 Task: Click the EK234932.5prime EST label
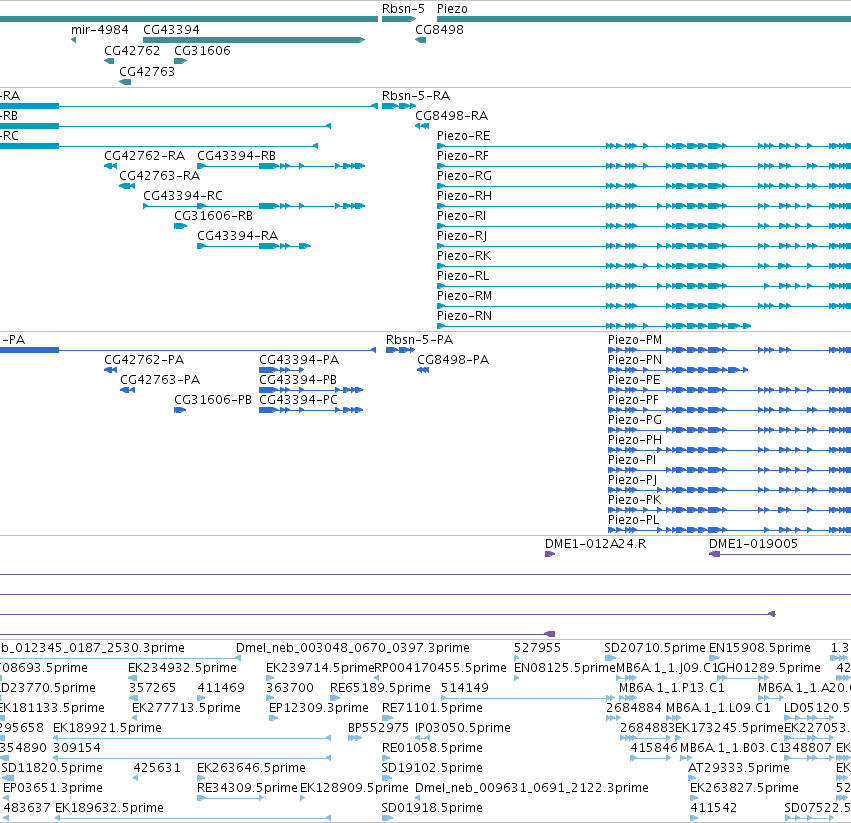point(182,668)
